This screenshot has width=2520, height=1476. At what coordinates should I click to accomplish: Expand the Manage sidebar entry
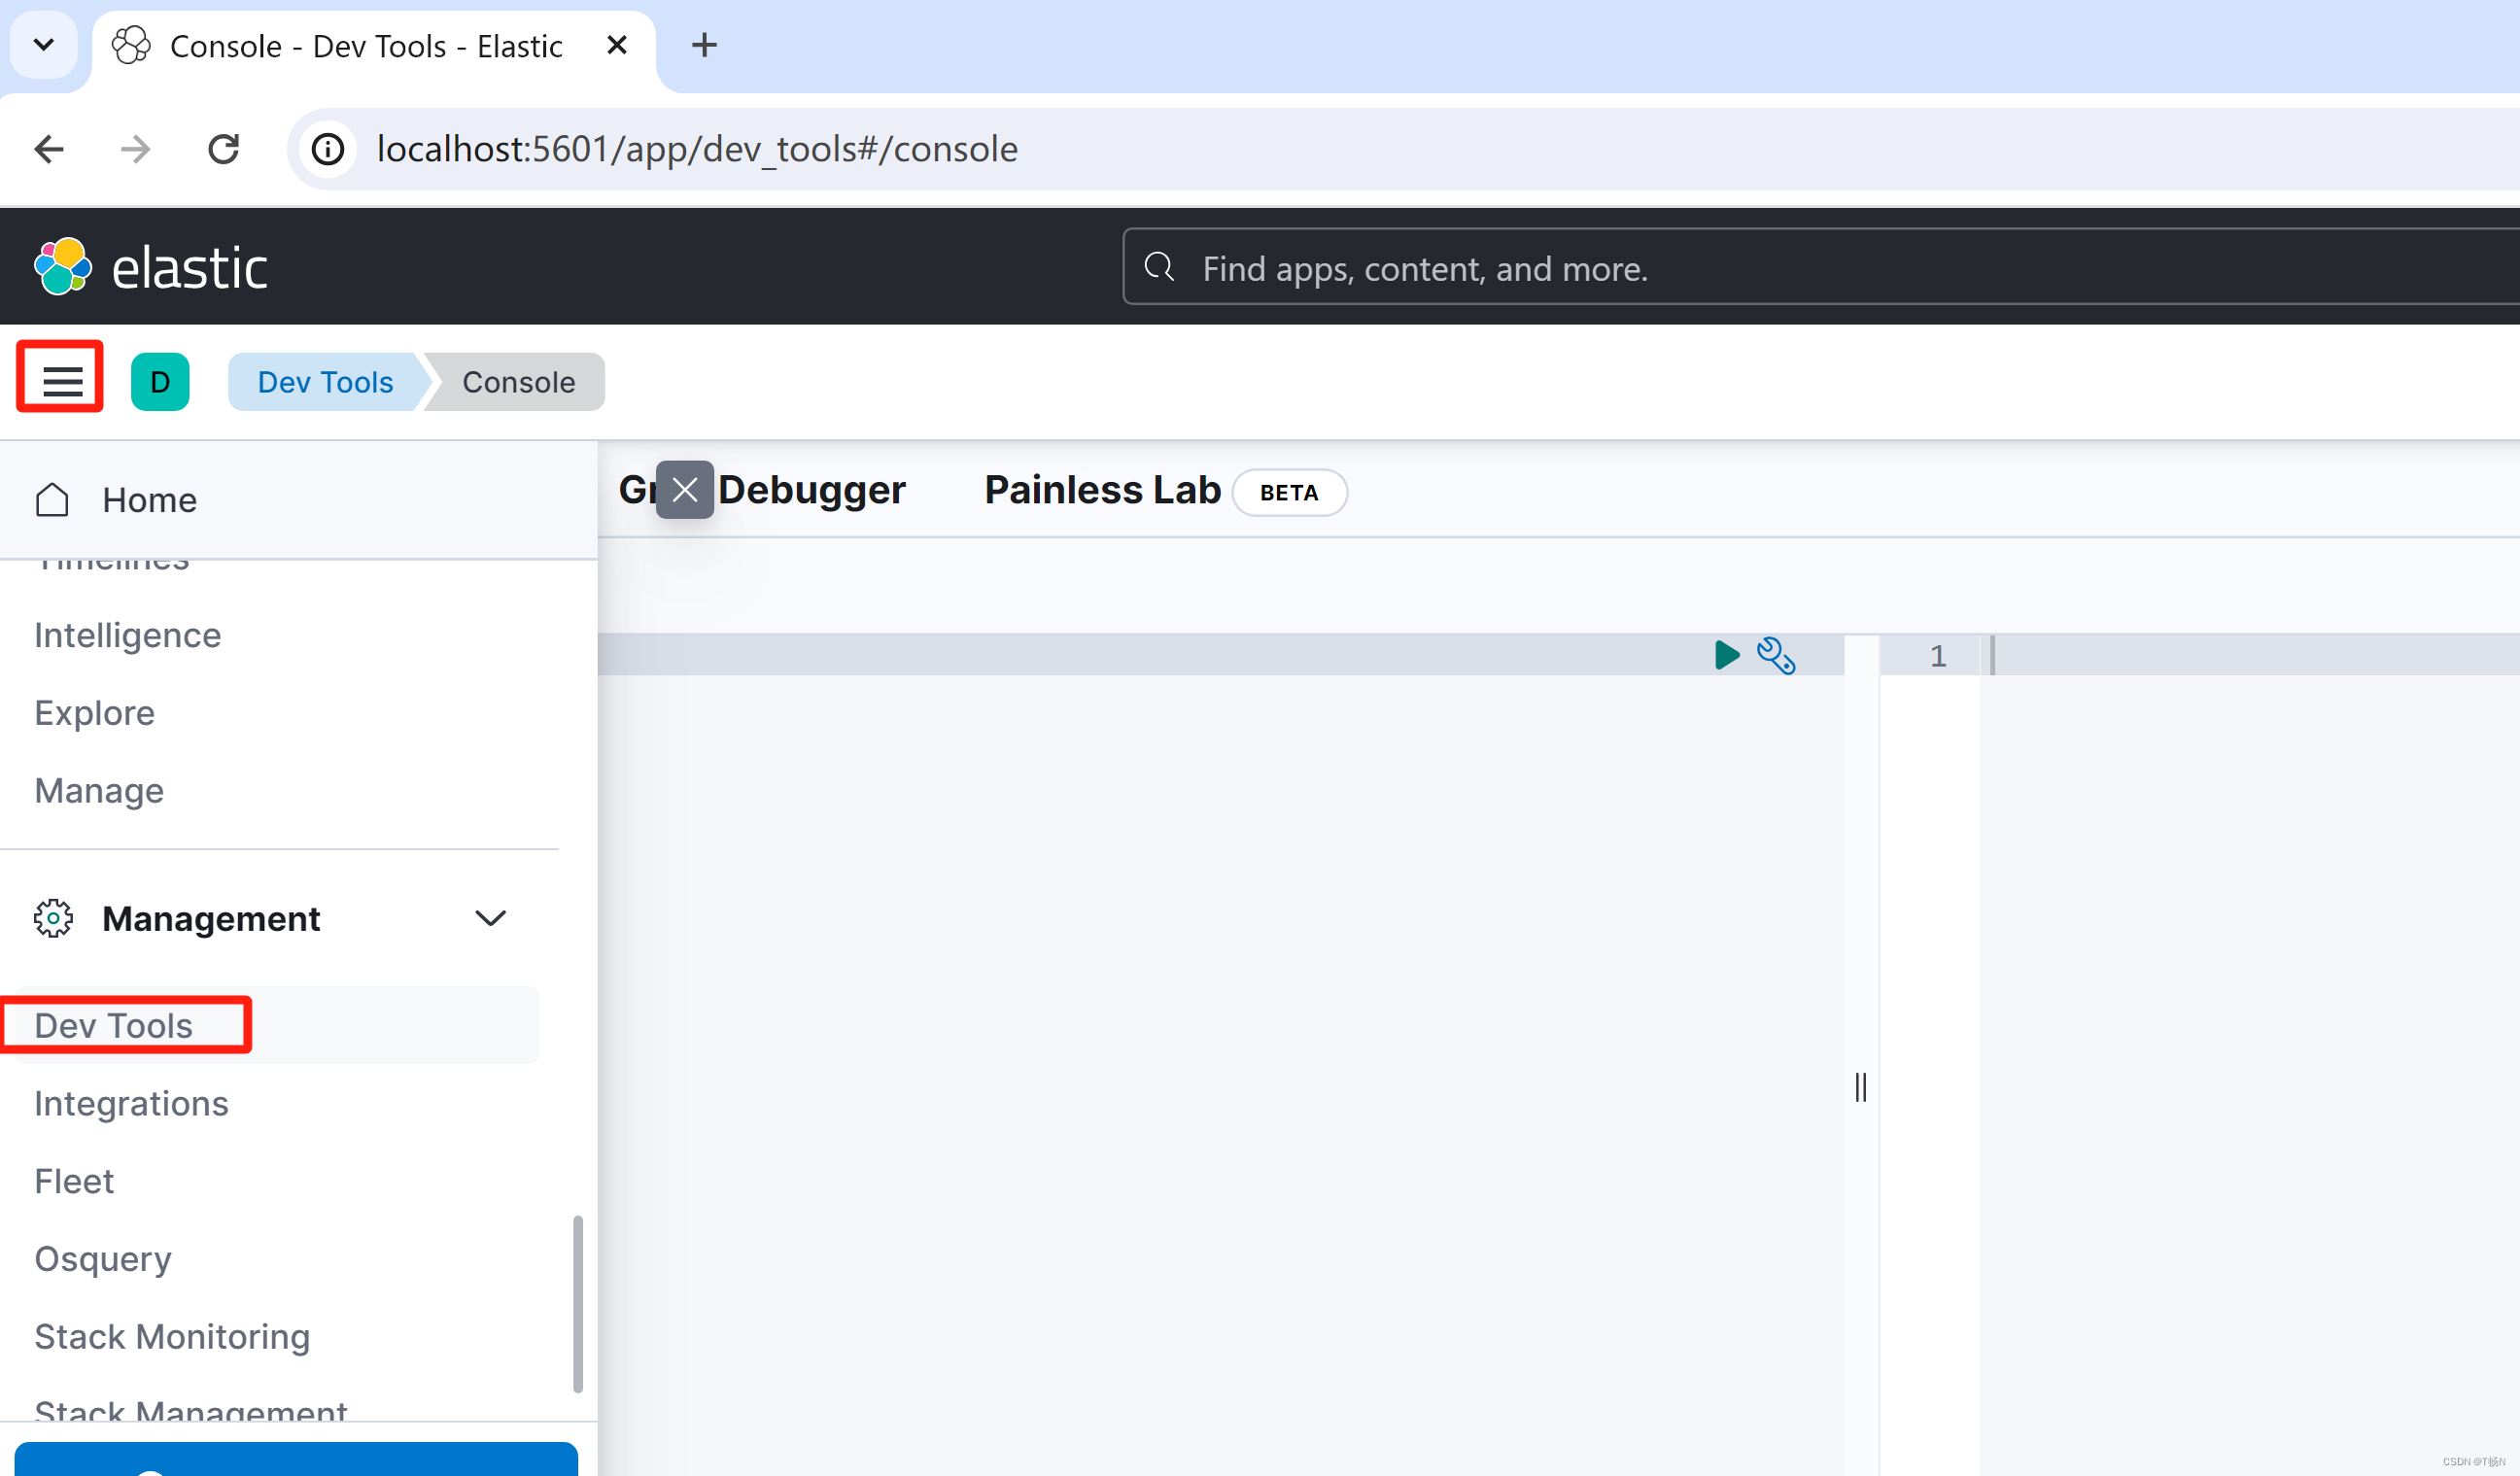[x=98, y=790]
